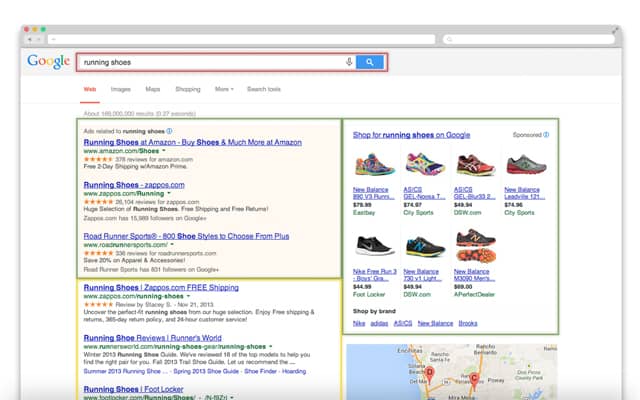The image size is (640, 400).
Task: Click New Balance 730 v1 shoe thumbnail
Action: 425,246
